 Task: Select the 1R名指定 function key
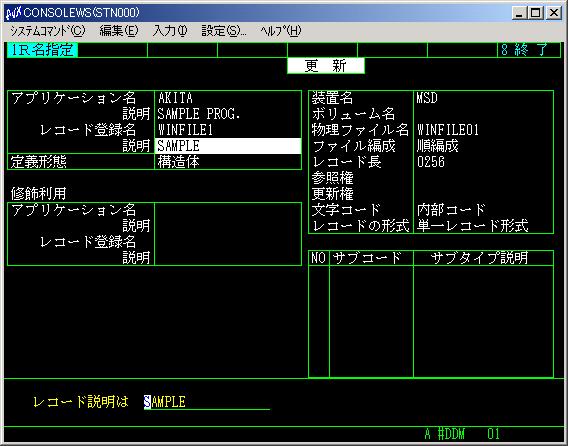pyautogui.click(x=42, y=50)
